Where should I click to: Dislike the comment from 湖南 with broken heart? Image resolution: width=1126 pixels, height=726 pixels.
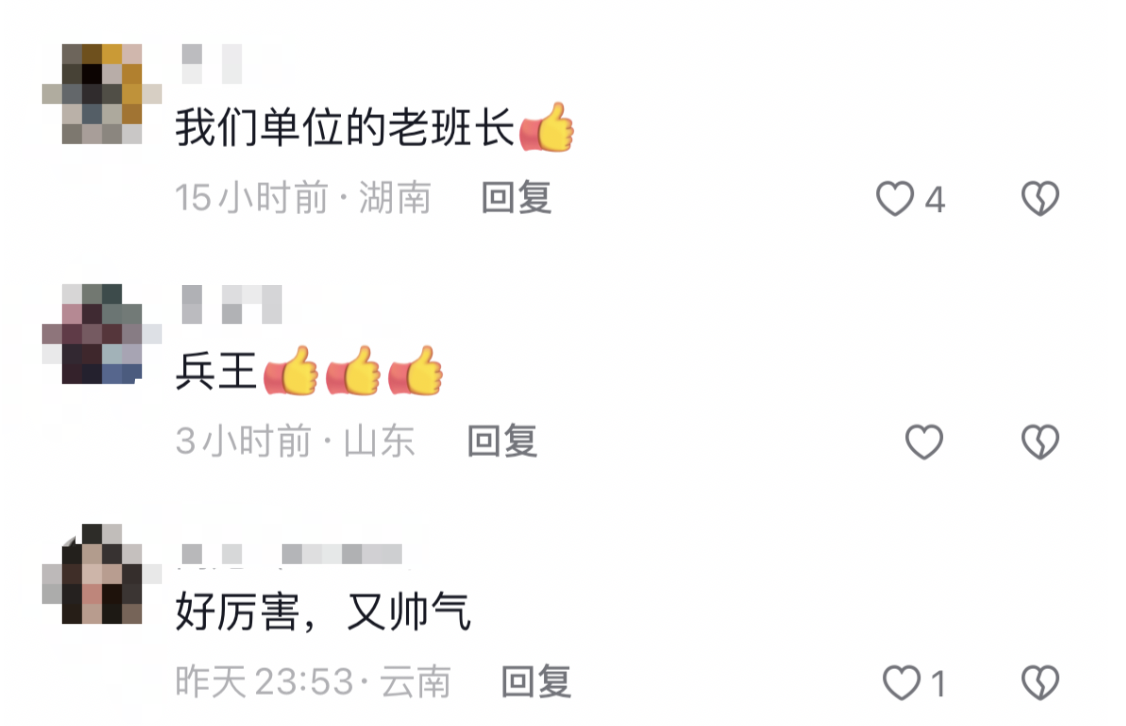(x=1040, y=199)
